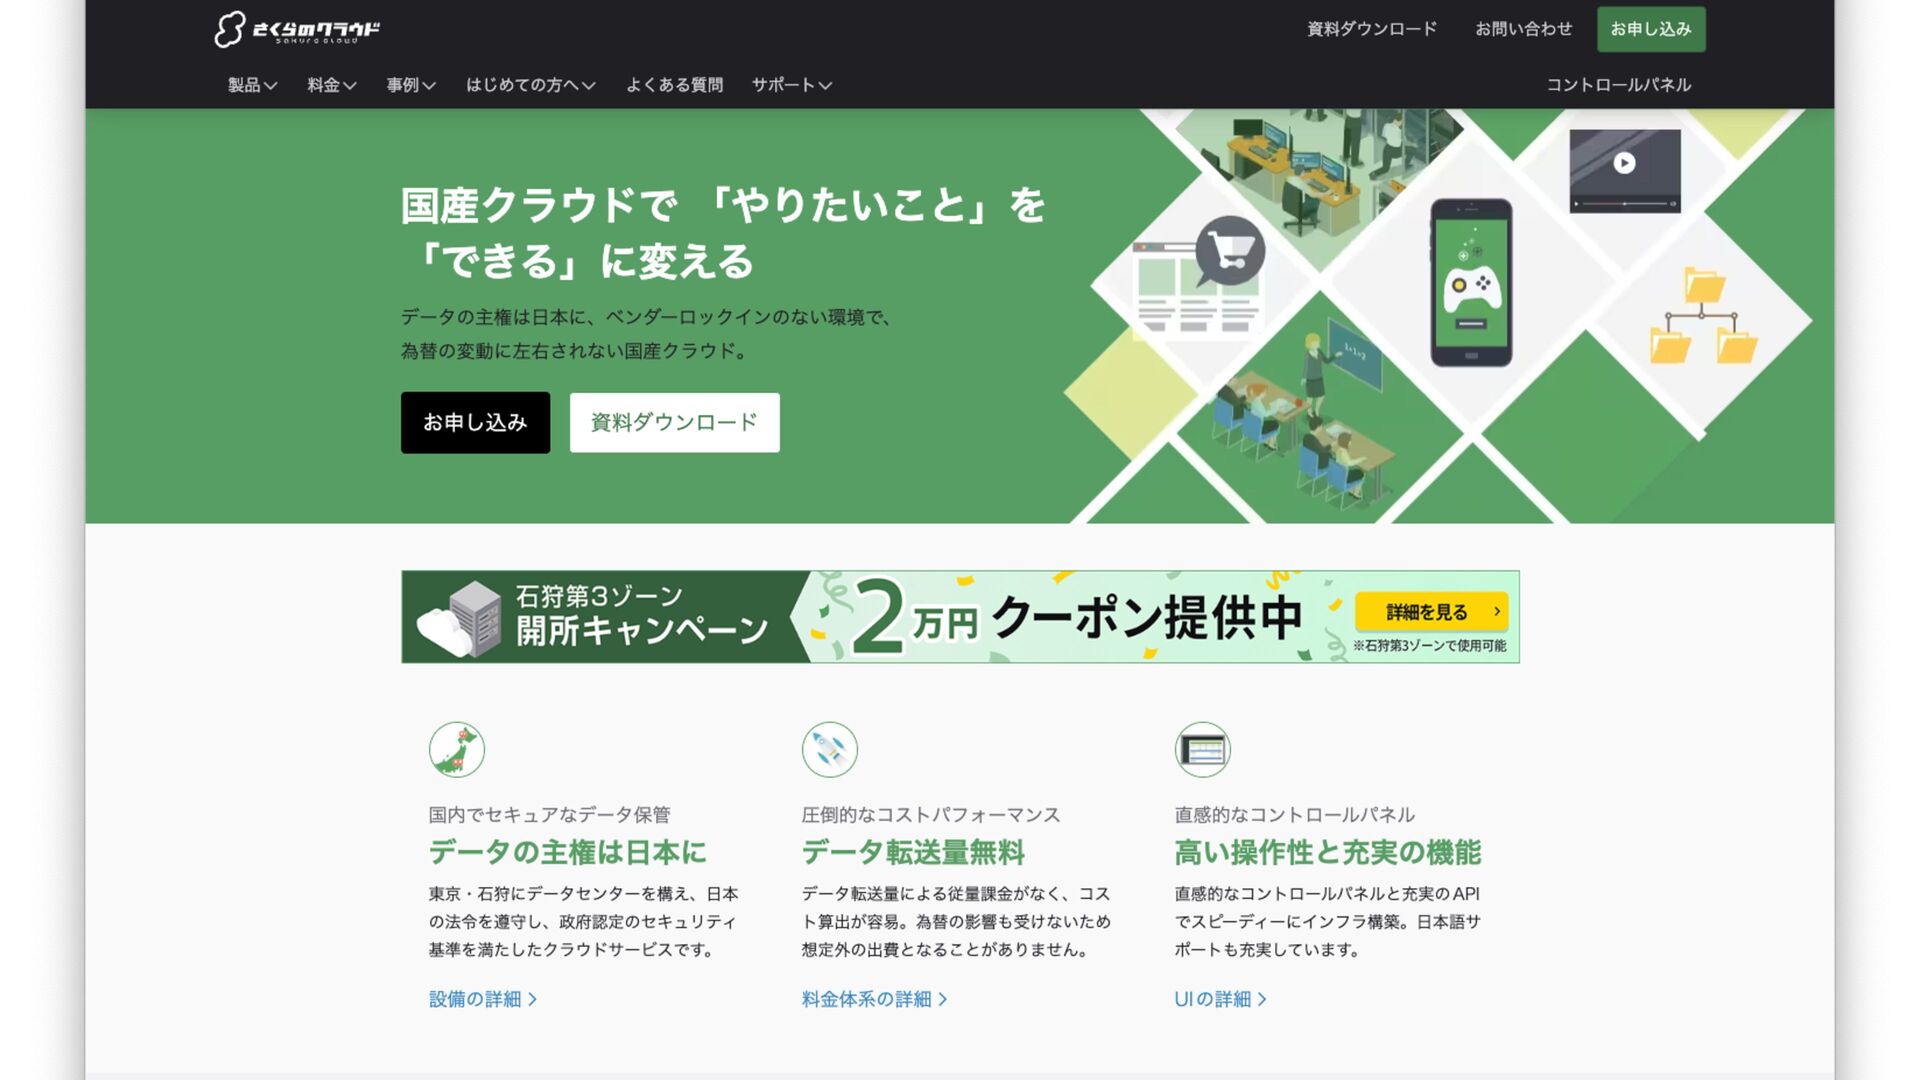The height and width of the screenshot is (1080, 1920).
Task: Click the Sakura Cloud logo
Action: tap(297, 29)
